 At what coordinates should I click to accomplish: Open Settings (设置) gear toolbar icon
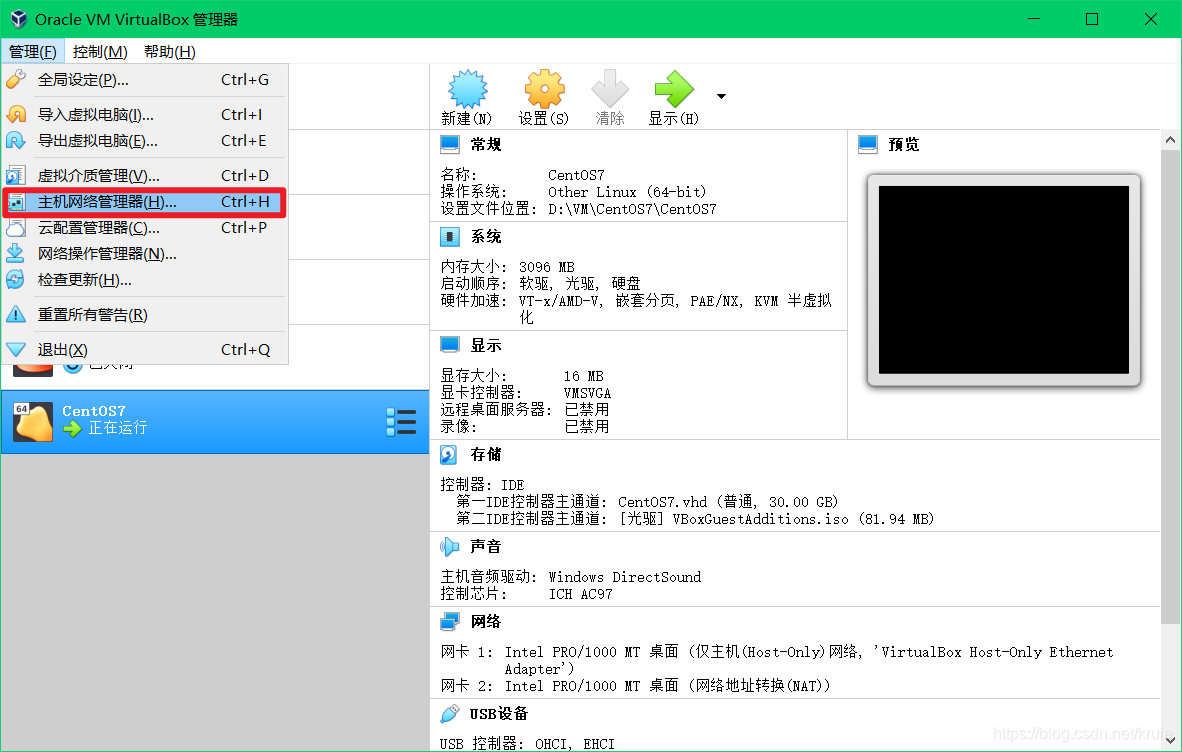pyautogui.click(x=544, y=90)
